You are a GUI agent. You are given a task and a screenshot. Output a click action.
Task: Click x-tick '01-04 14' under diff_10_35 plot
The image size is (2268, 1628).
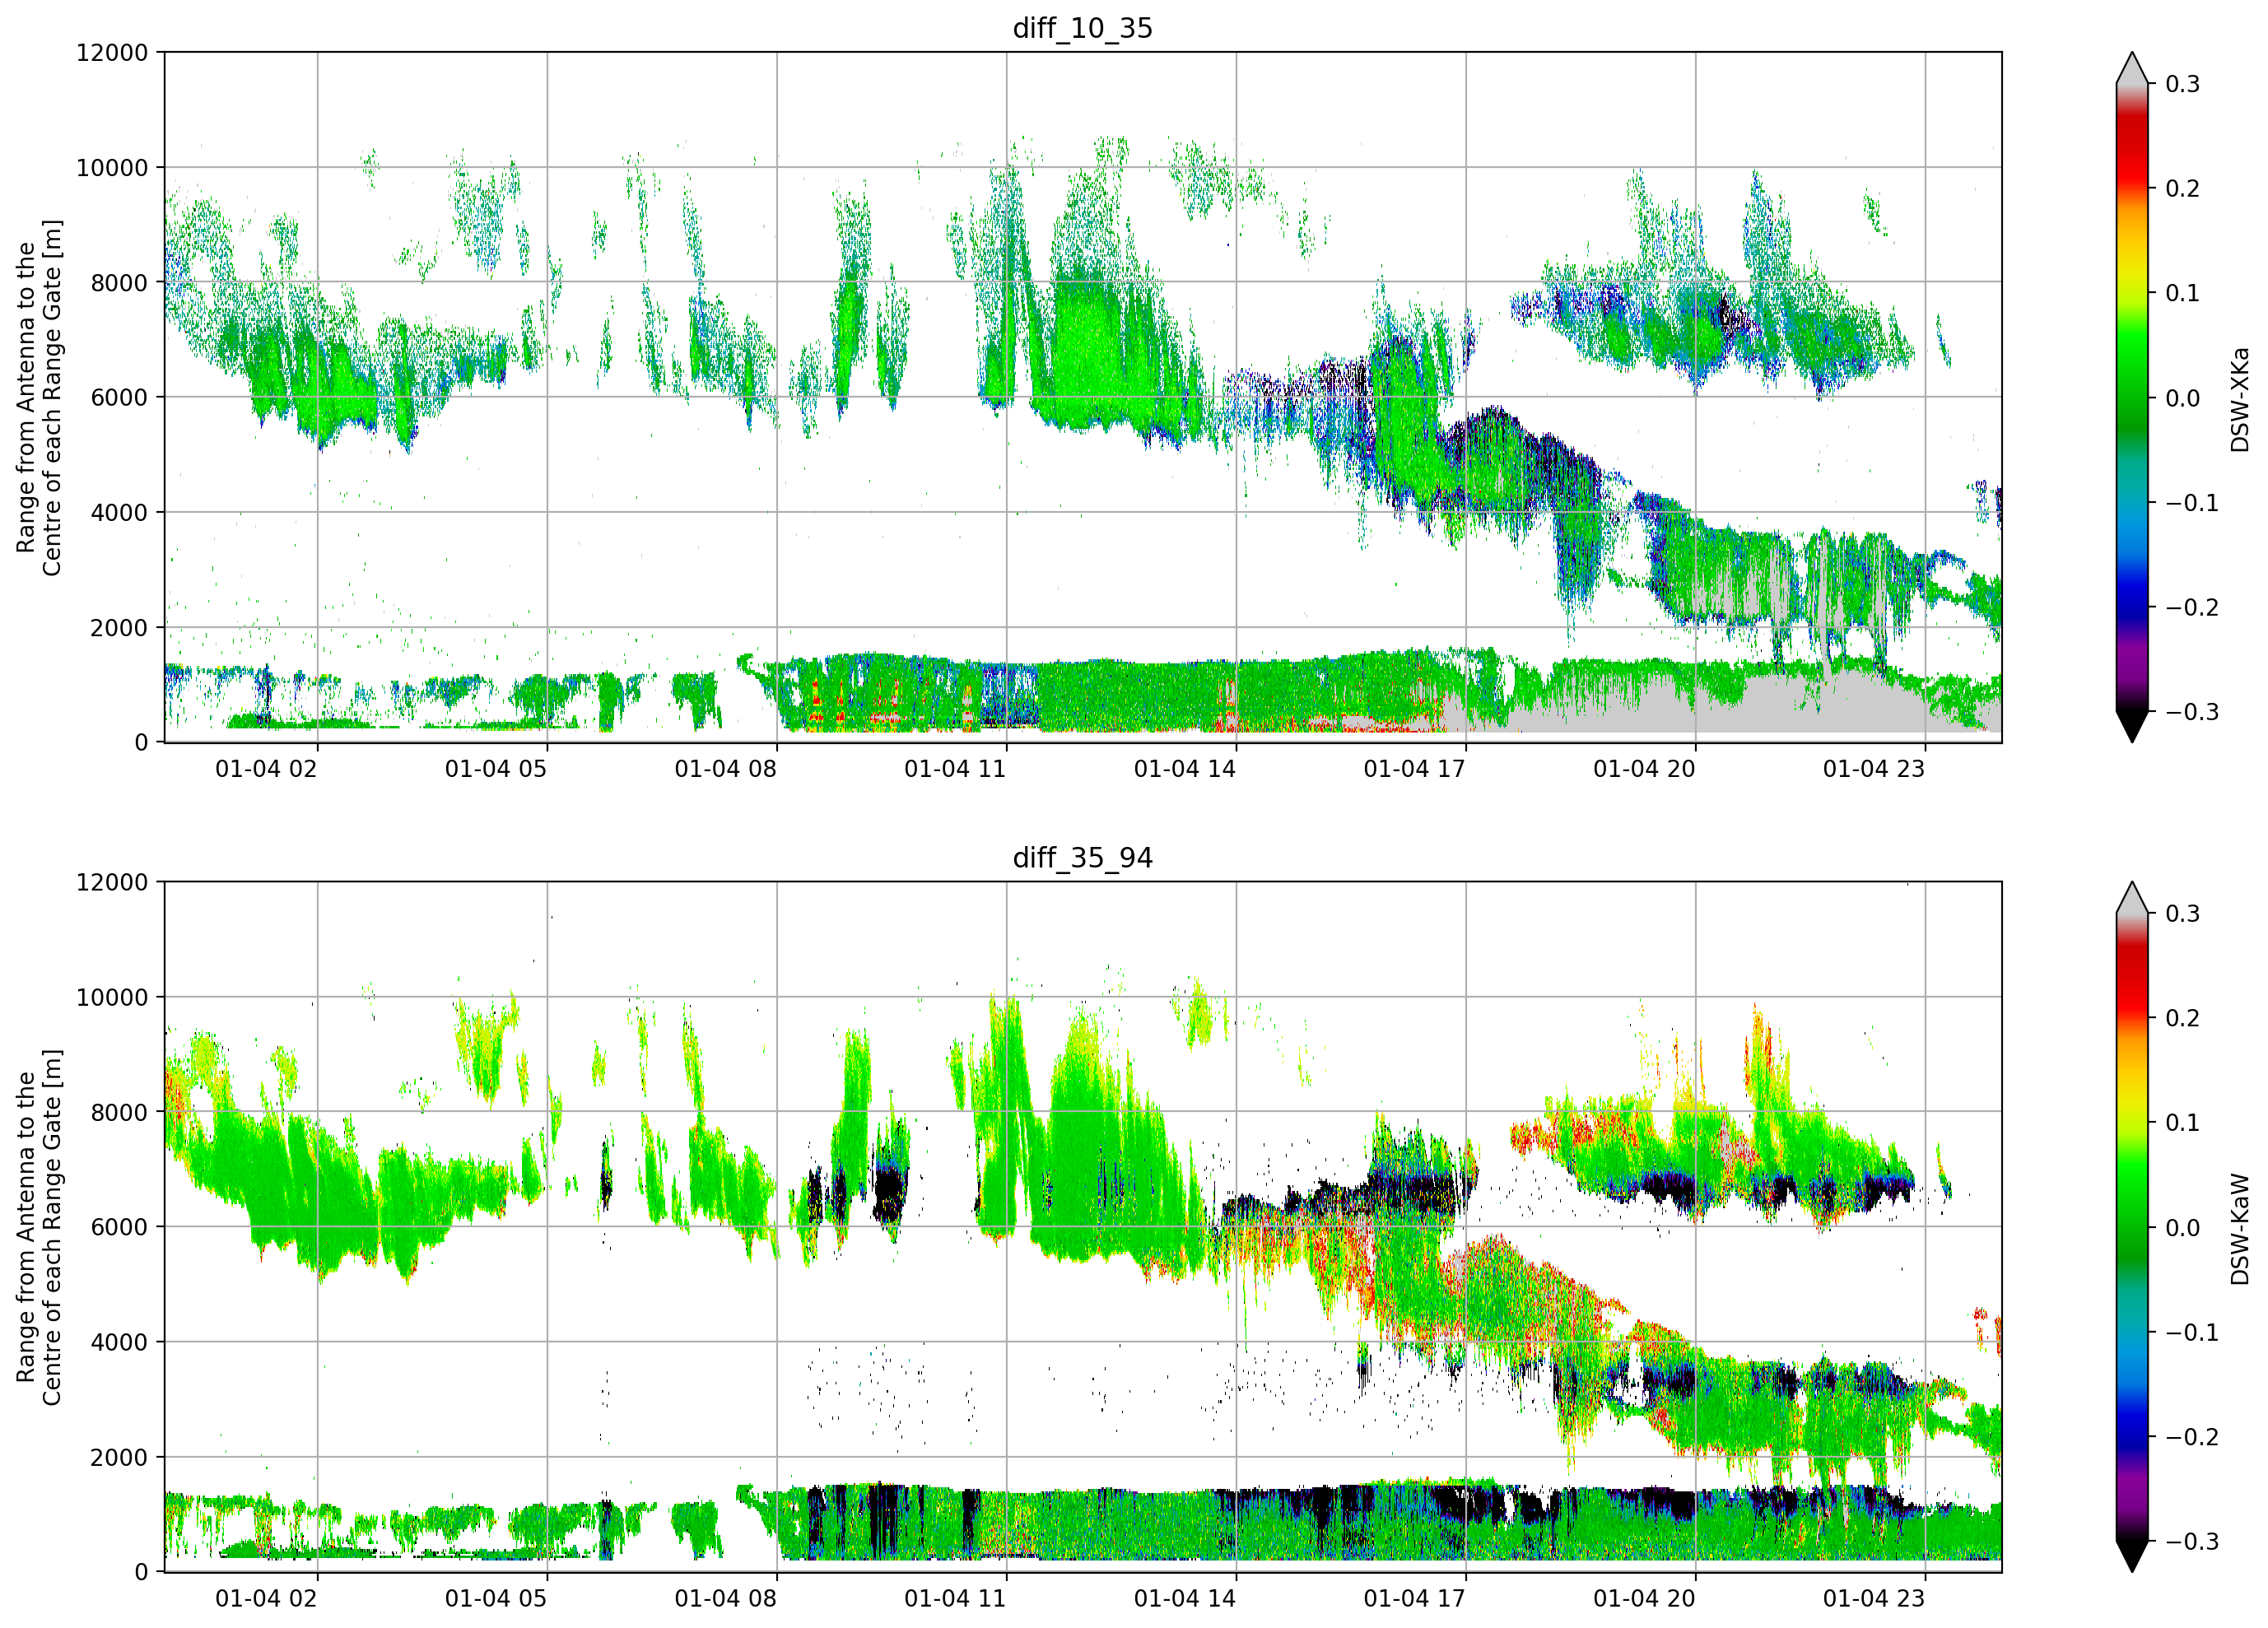pyautogui.click(x=1185, y=769)
